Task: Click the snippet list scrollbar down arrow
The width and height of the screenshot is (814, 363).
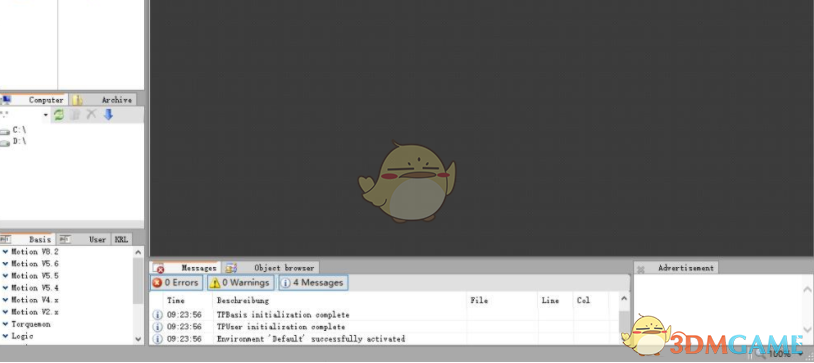Action: click(x=138, y=339)
